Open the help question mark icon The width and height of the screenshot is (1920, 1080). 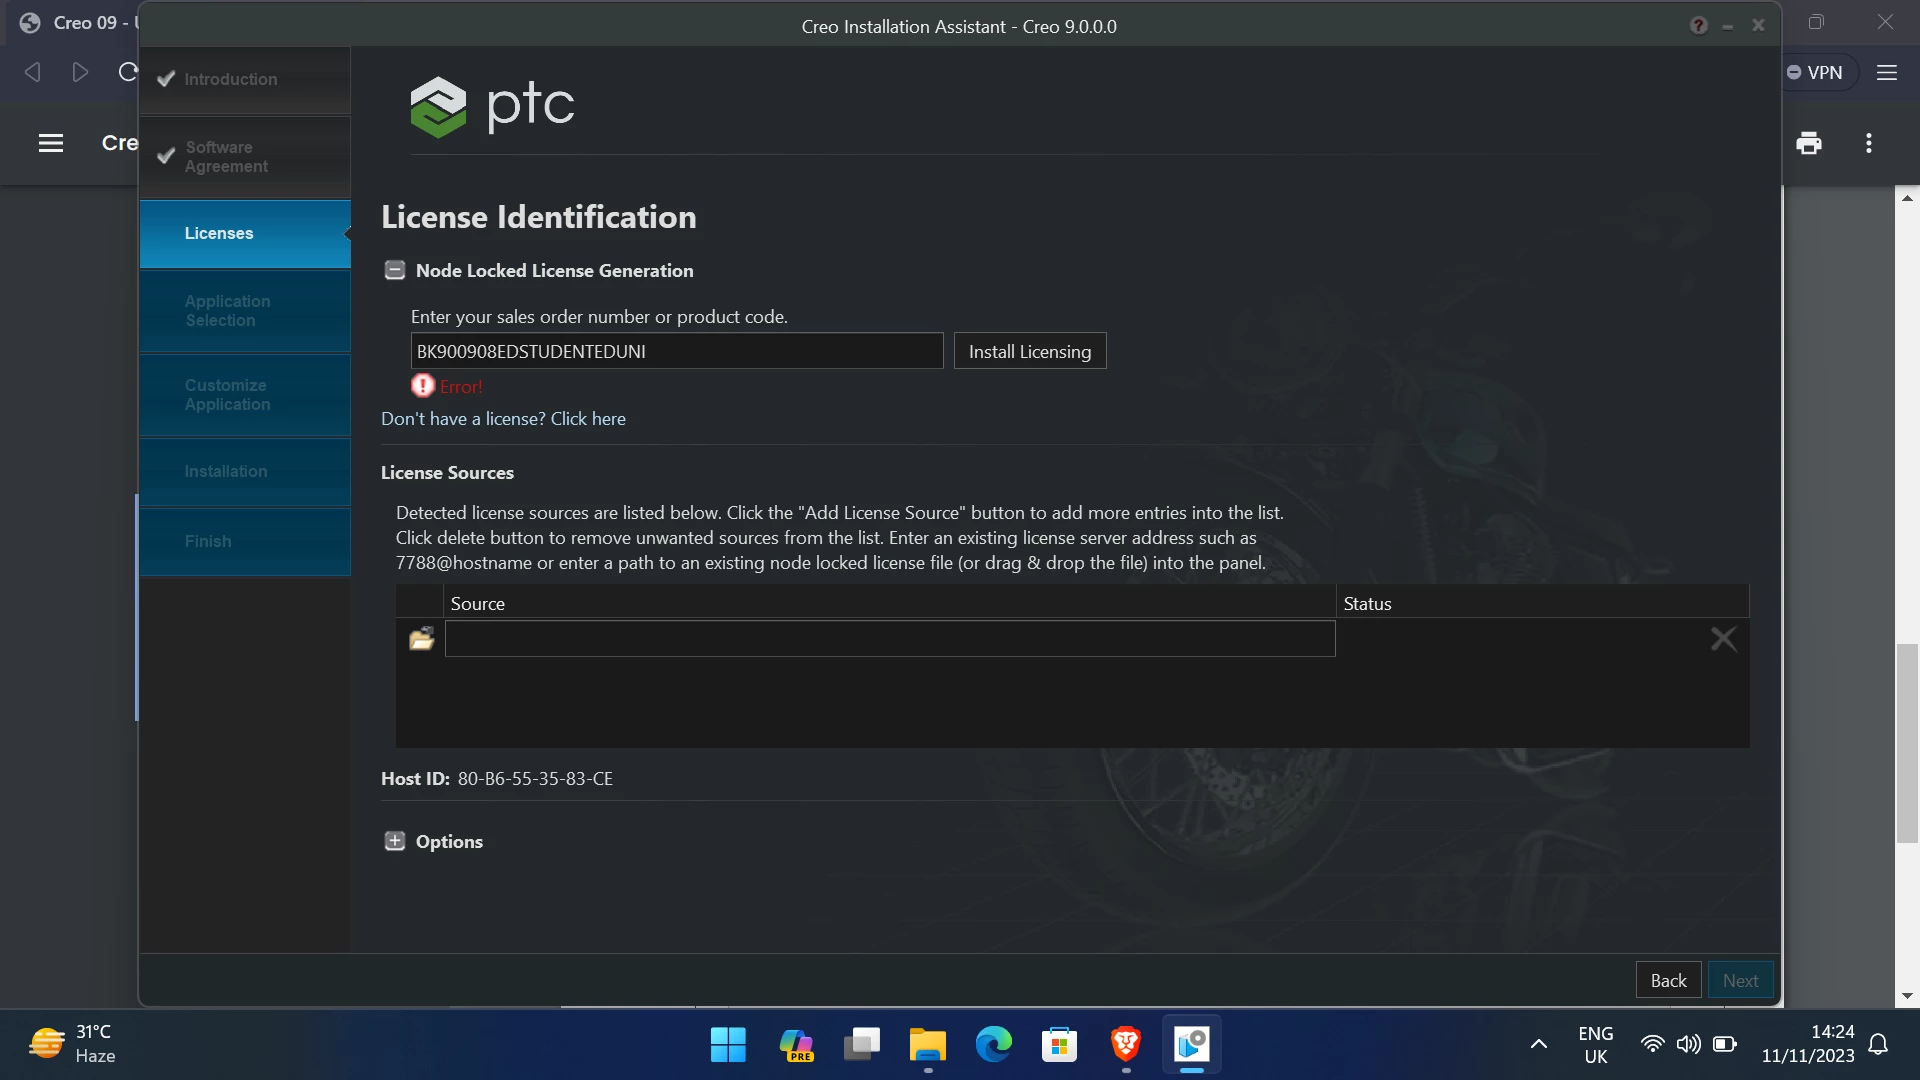[1698, 26]
